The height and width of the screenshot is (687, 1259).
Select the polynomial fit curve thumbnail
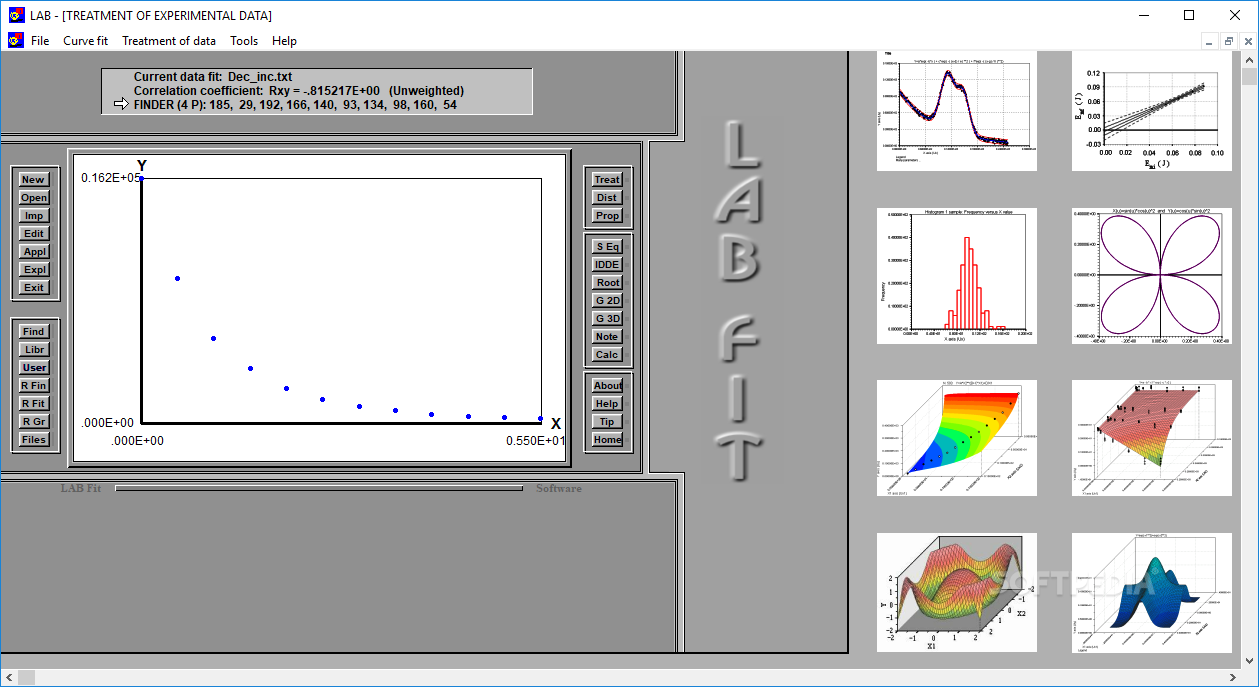pyautogui.click(x=957, y=111)
